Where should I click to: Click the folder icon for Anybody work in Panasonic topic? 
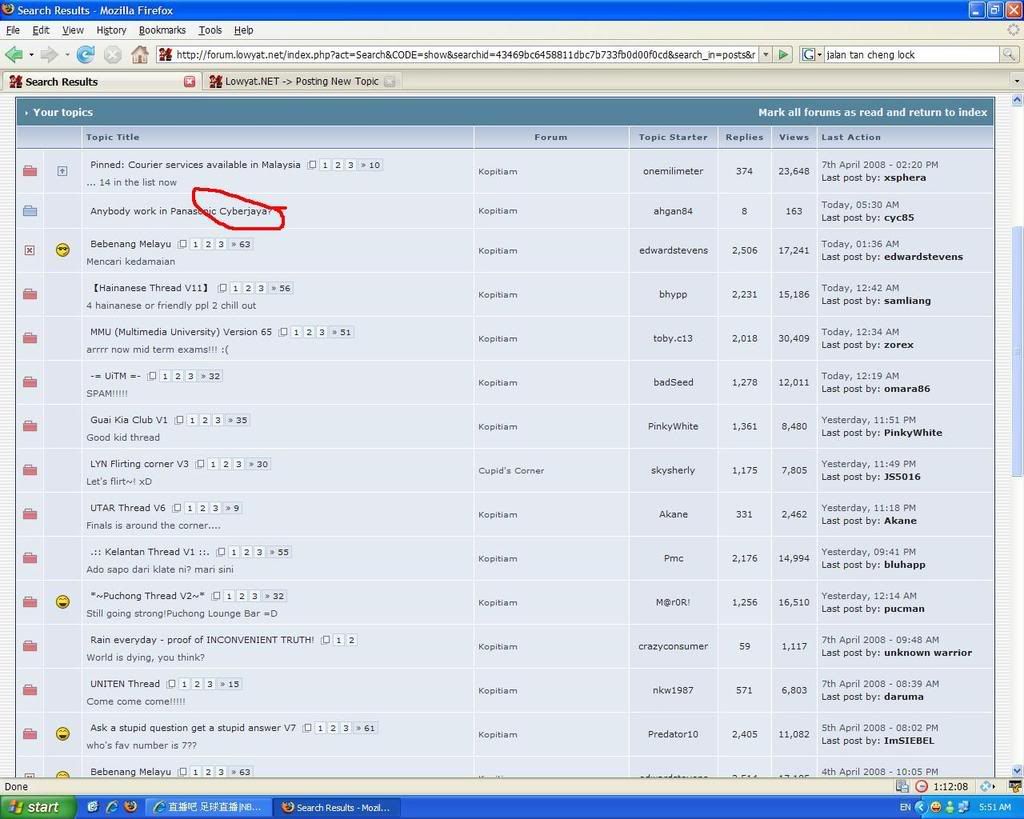coord(29,211)
